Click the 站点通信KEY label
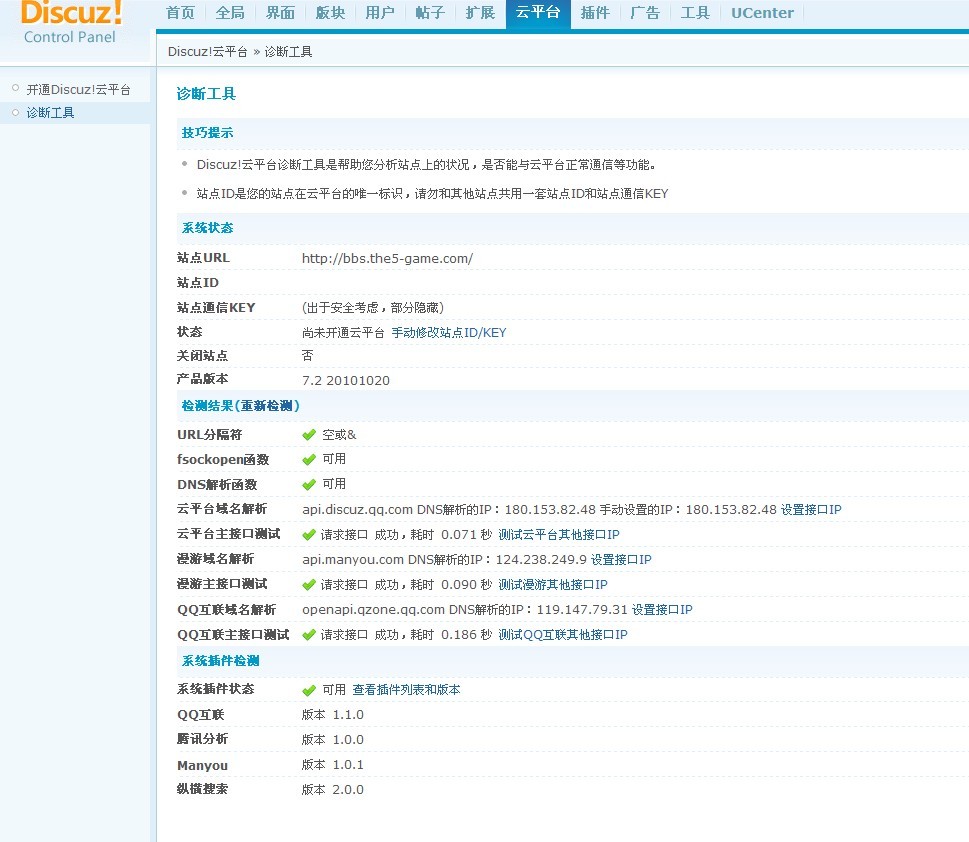Image resolution: width=969 pixels, height=842 pixels. 216,308
